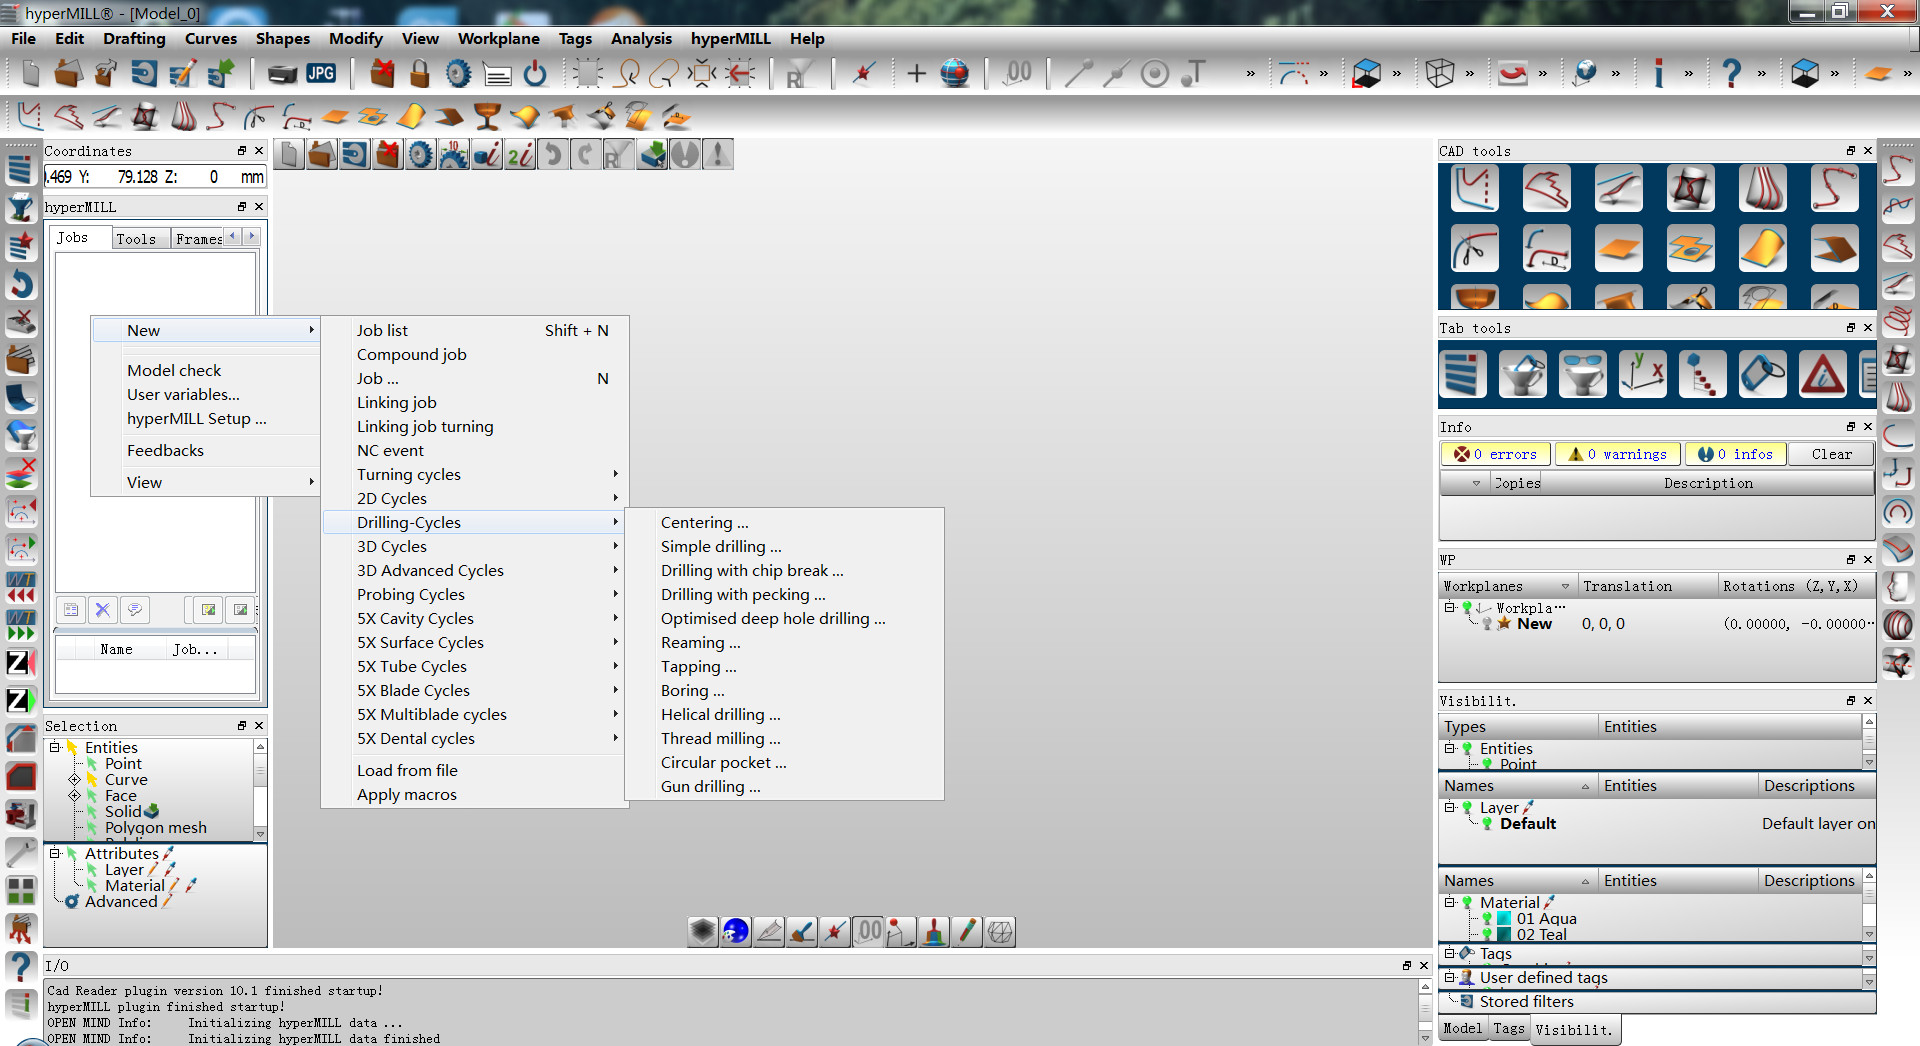Click the 01 Aqua color swatch

[1504, 918]
